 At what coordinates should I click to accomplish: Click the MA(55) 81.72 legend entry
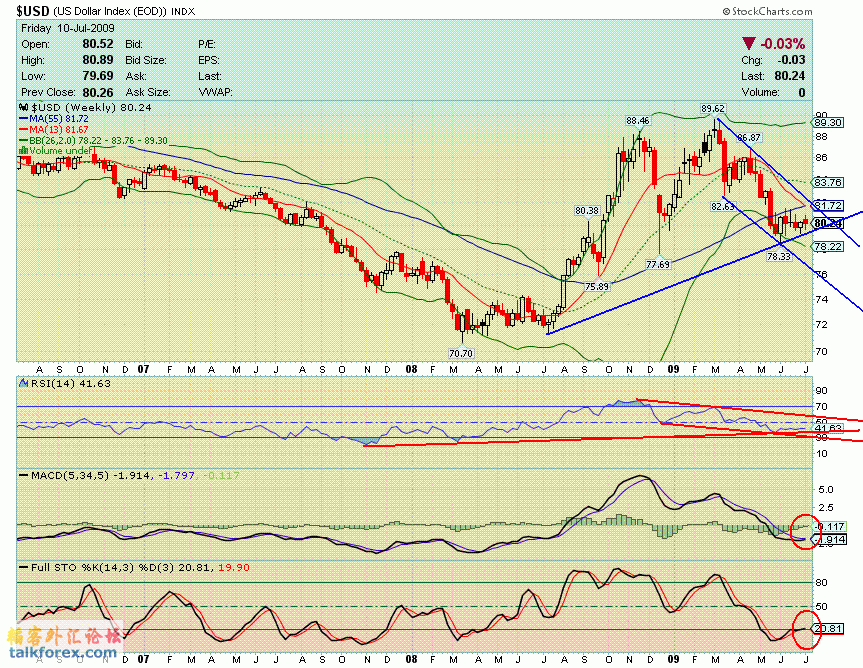coord(53,119)
